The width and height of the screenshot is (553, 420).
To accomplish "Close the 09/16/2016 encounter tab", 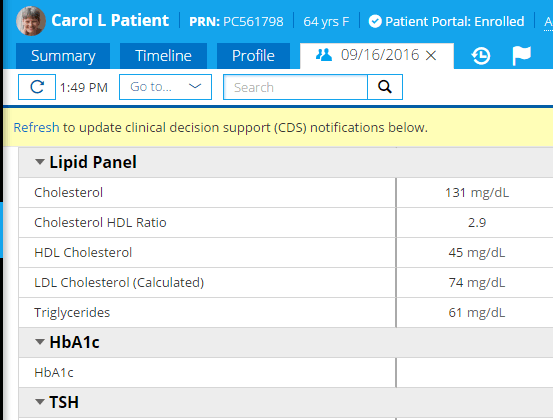I will (431, 55).
